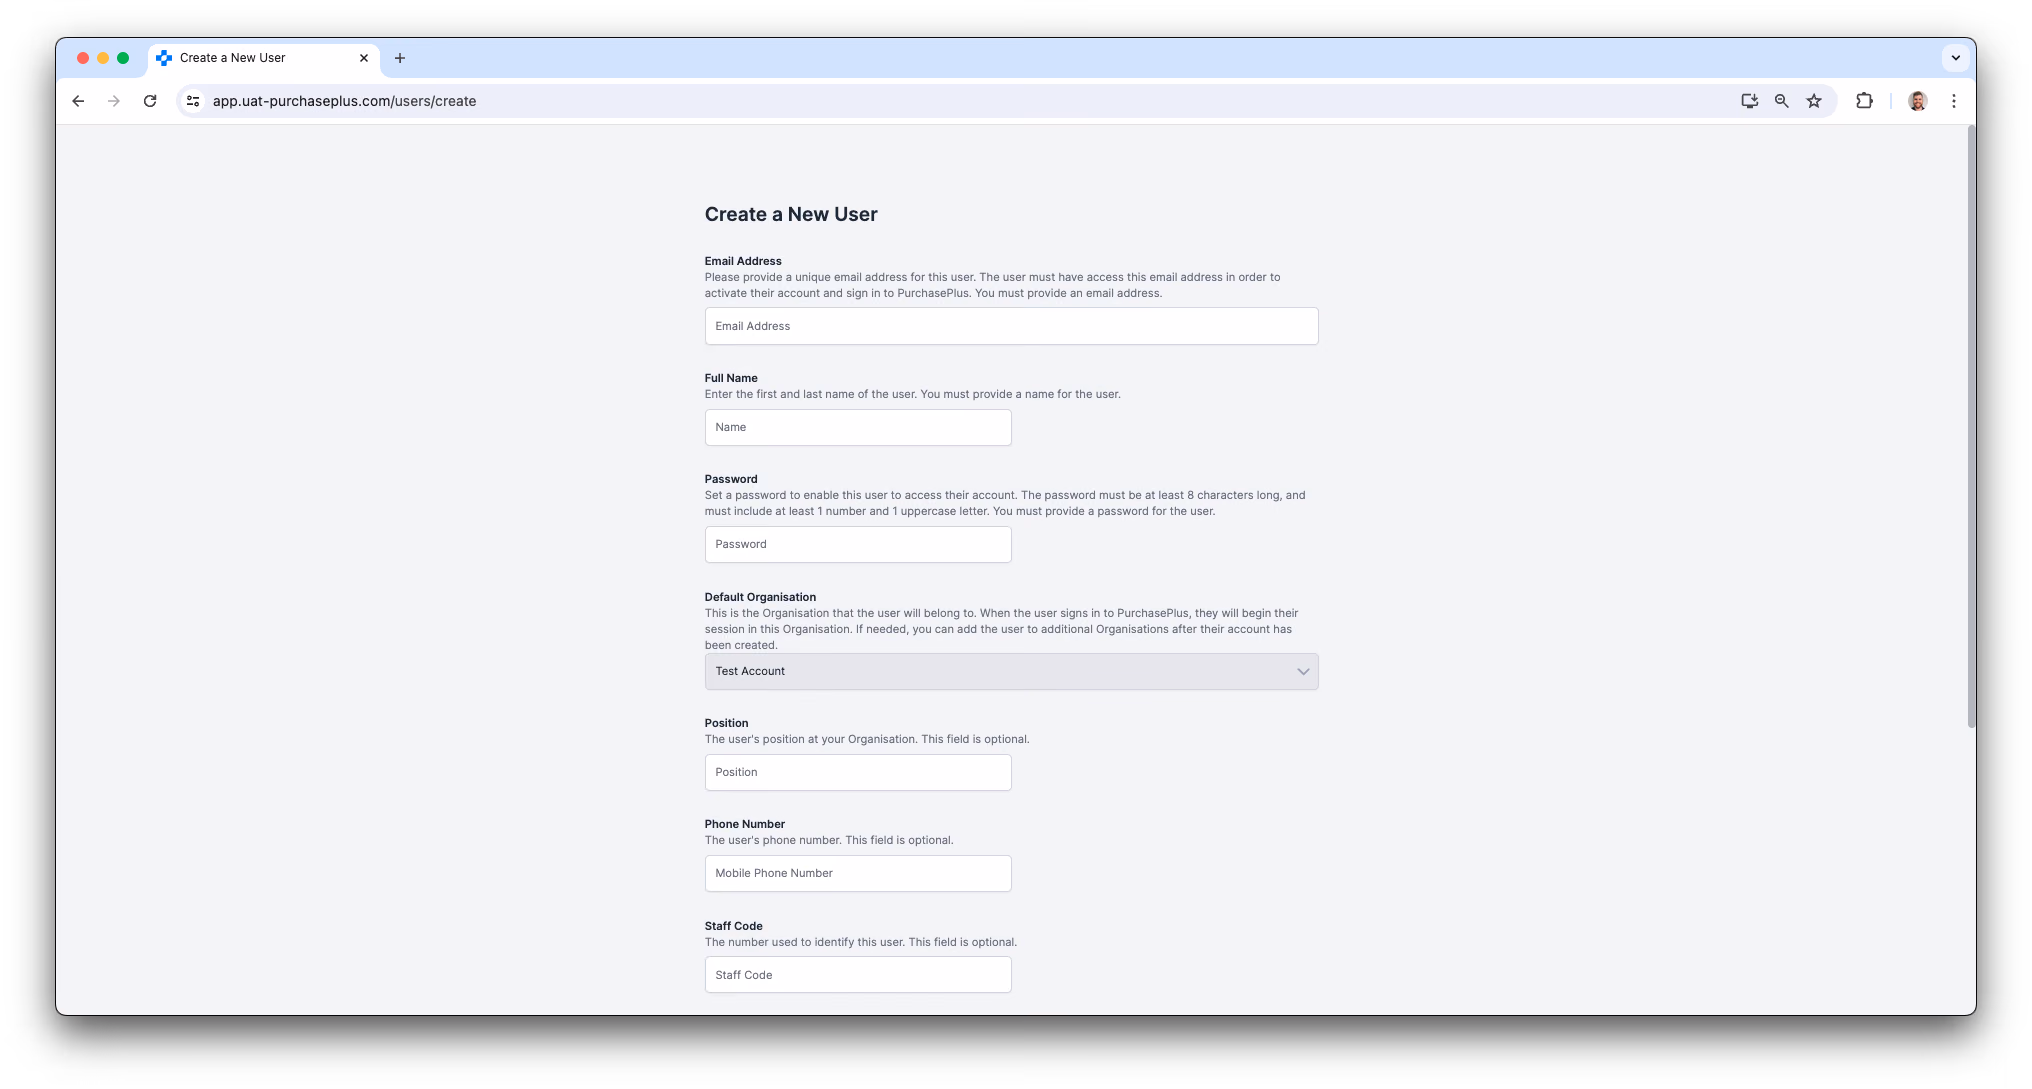Close the Create a New User tab
Viewport: 2032px width, 1089px height.
(364, 58)
